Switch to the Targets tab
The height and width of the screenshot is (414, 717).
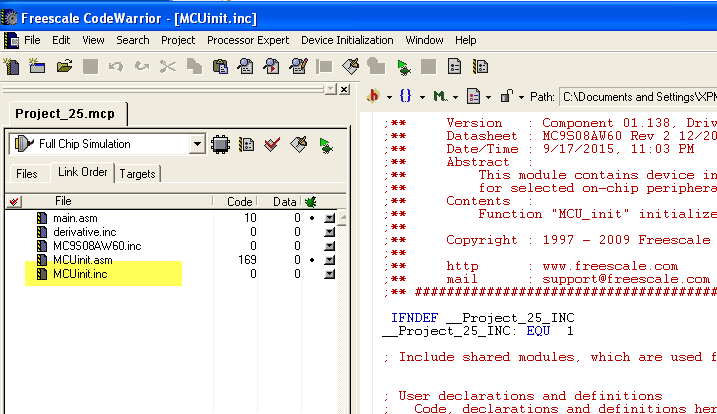coord(137,174)
